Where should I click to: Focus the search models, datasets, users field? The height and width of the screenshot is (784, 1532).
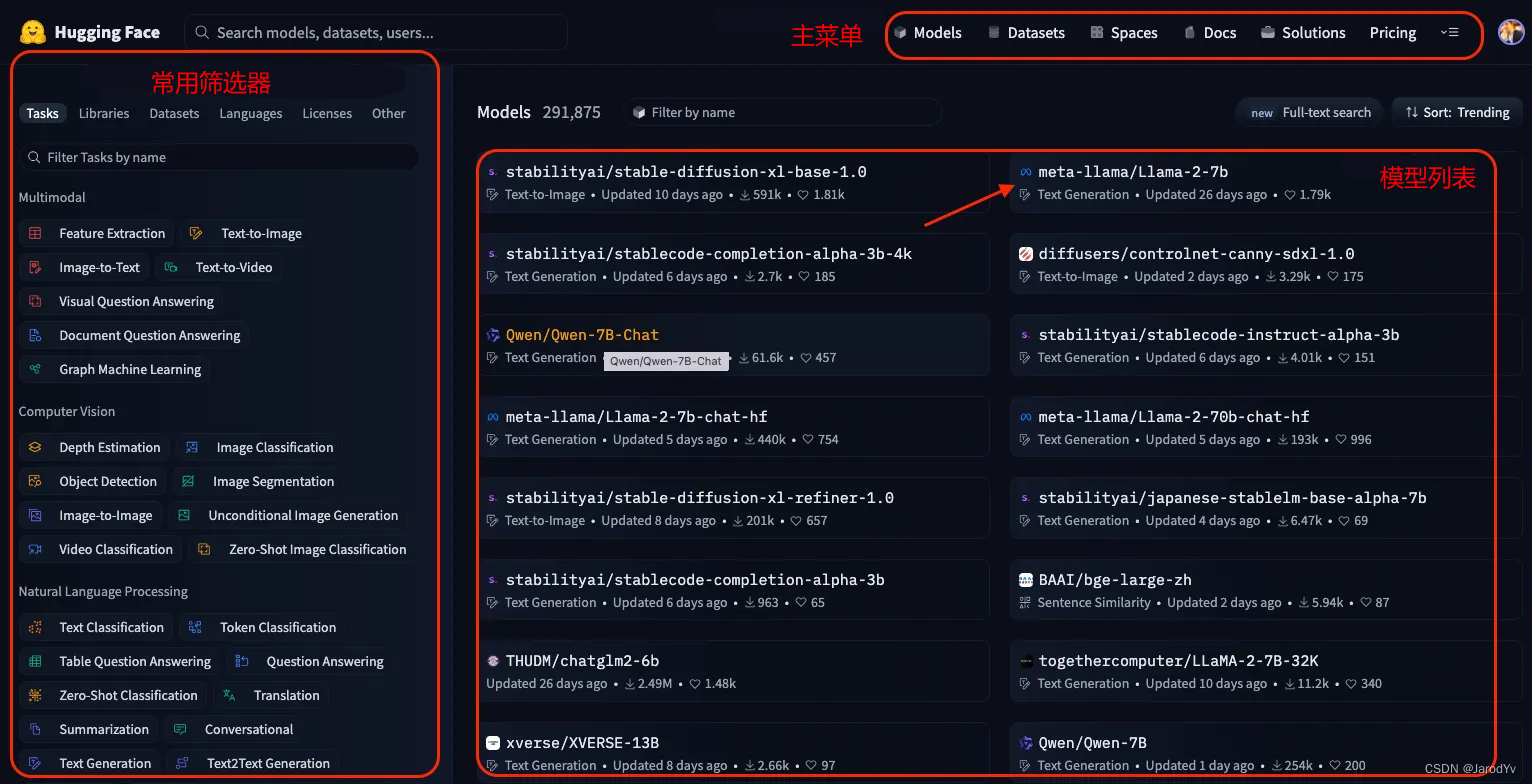tap(376, 32)
